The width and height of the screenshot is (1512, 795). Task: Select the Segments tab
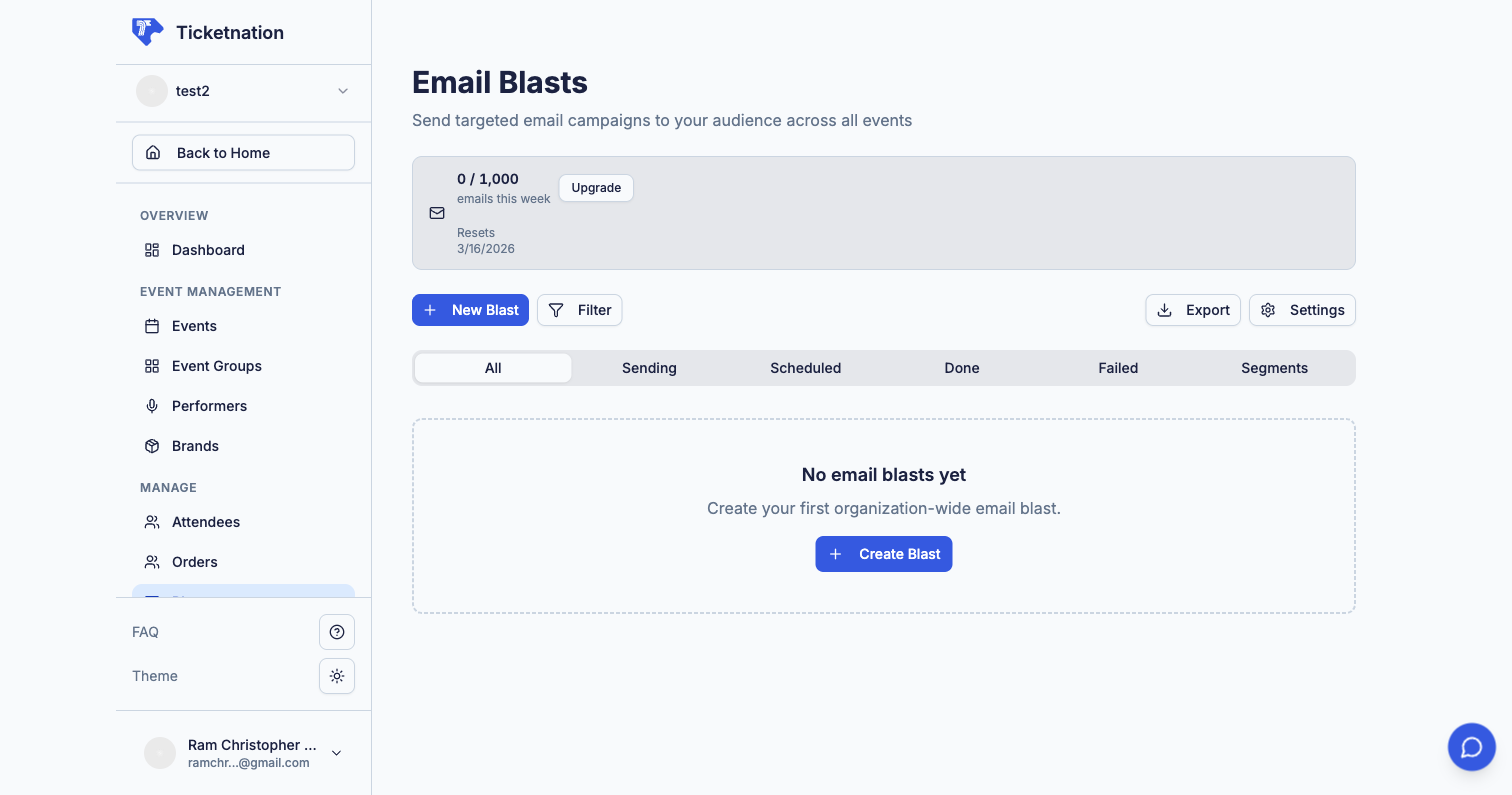(x=1274, y=368)
